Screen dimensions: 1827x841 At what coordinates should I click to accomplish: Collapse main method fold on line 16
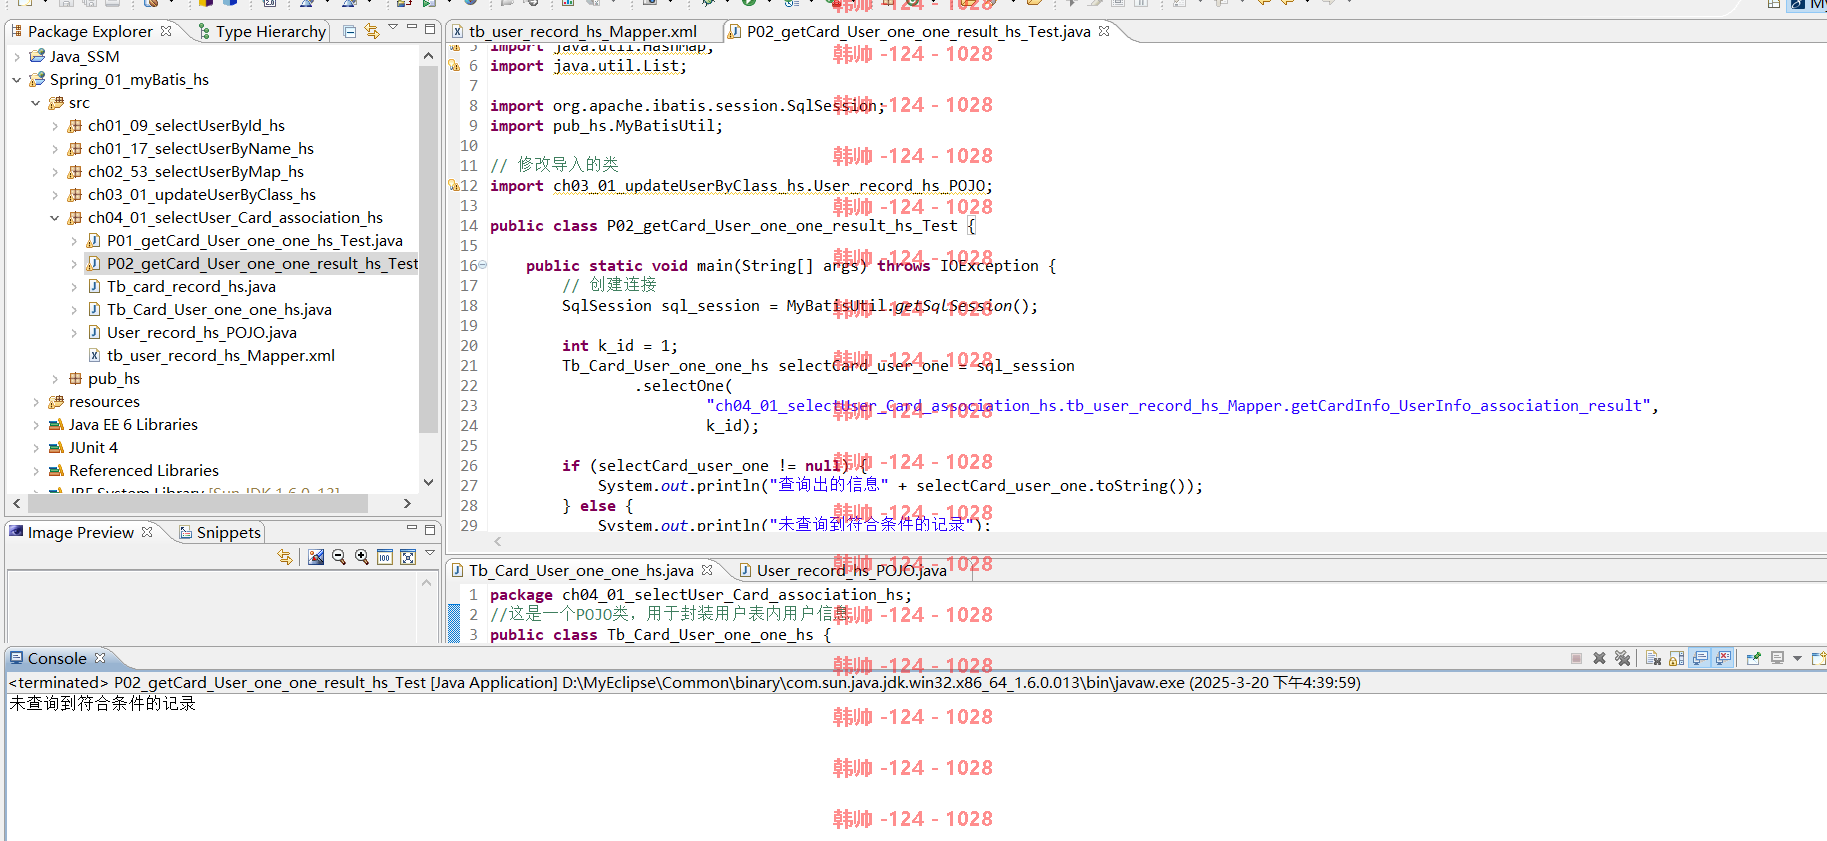pos(483,265)
